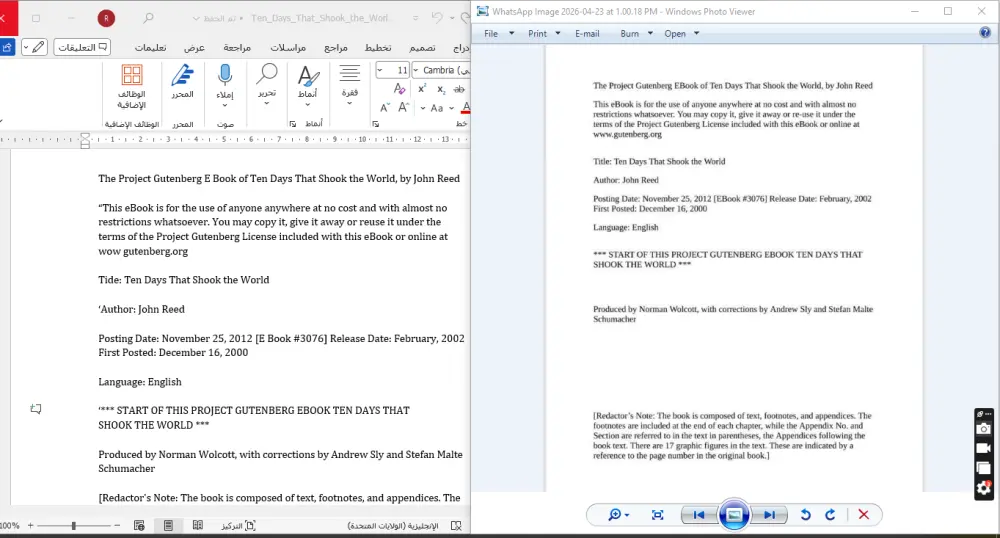The width and height of the screenshot is (1000, 538).
Task: Open the References (مراجع) ribbon tab
Action: coord(336,48)
